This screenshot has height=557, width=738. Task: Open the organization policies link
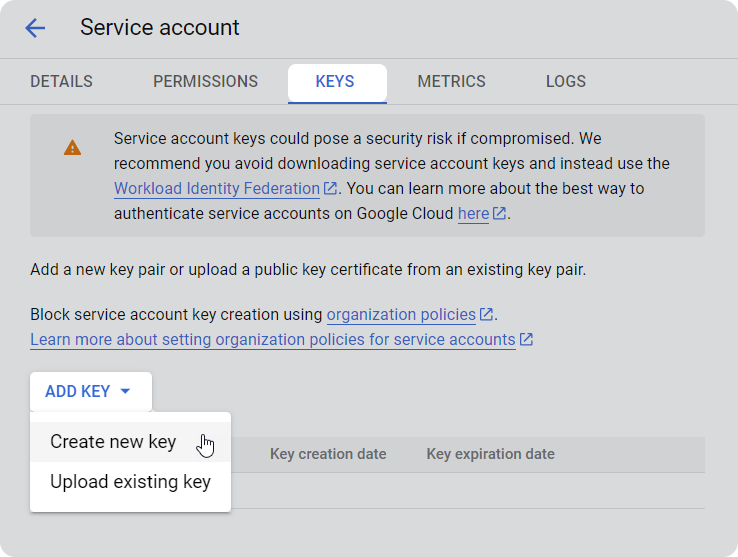[x=401, y=314]
